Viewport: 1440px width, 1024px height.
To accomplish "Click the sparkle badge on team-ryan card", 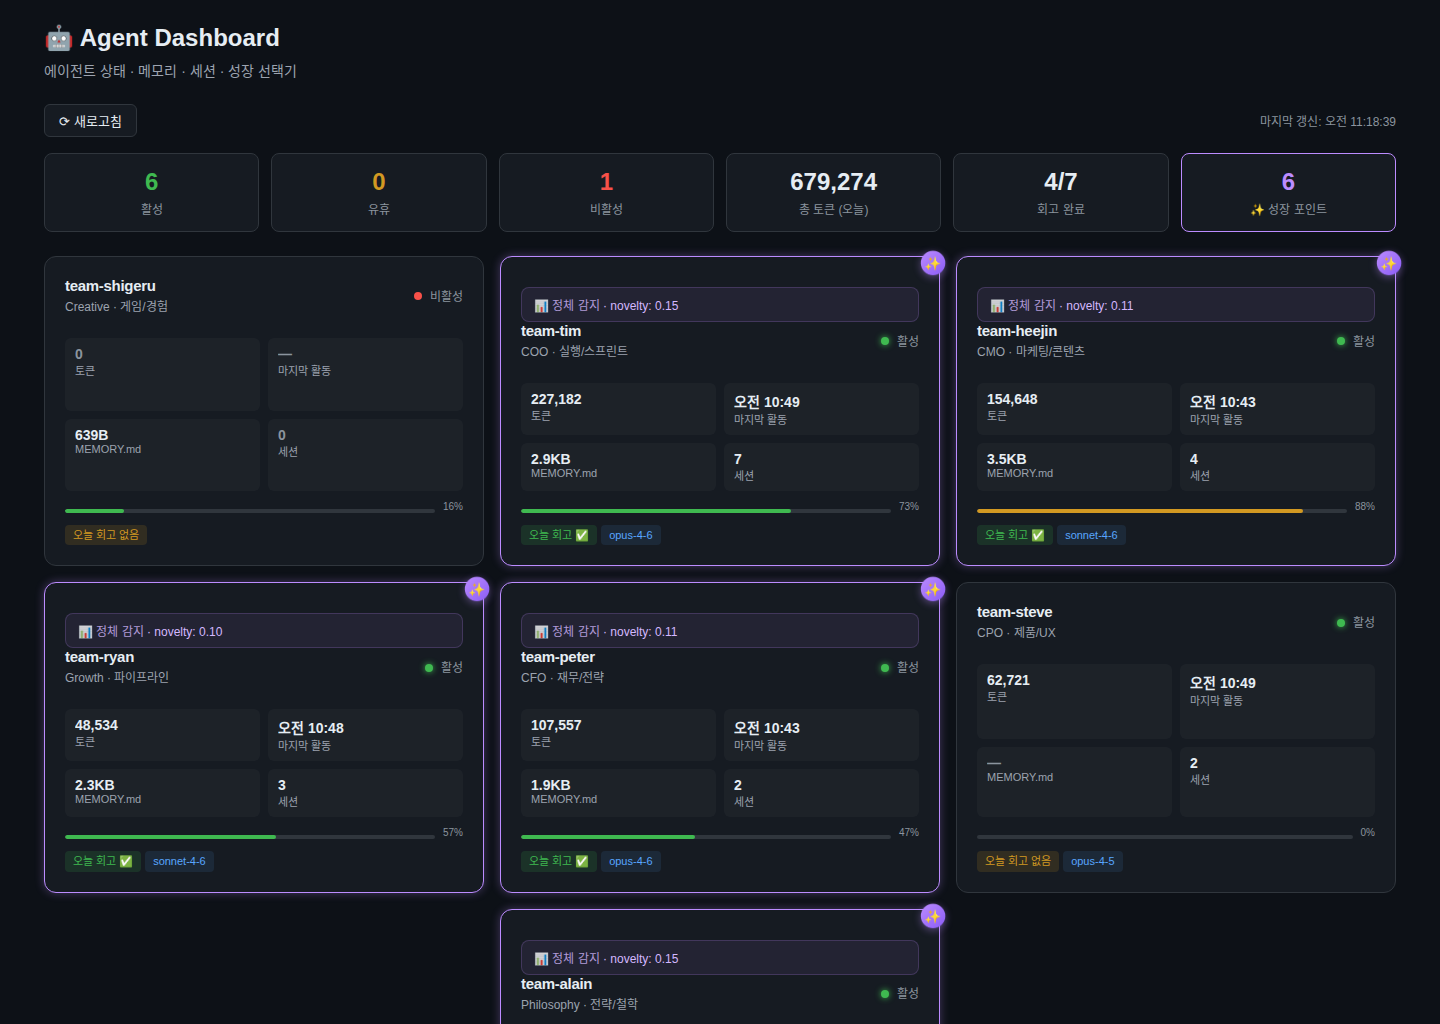I will [476, 589].
